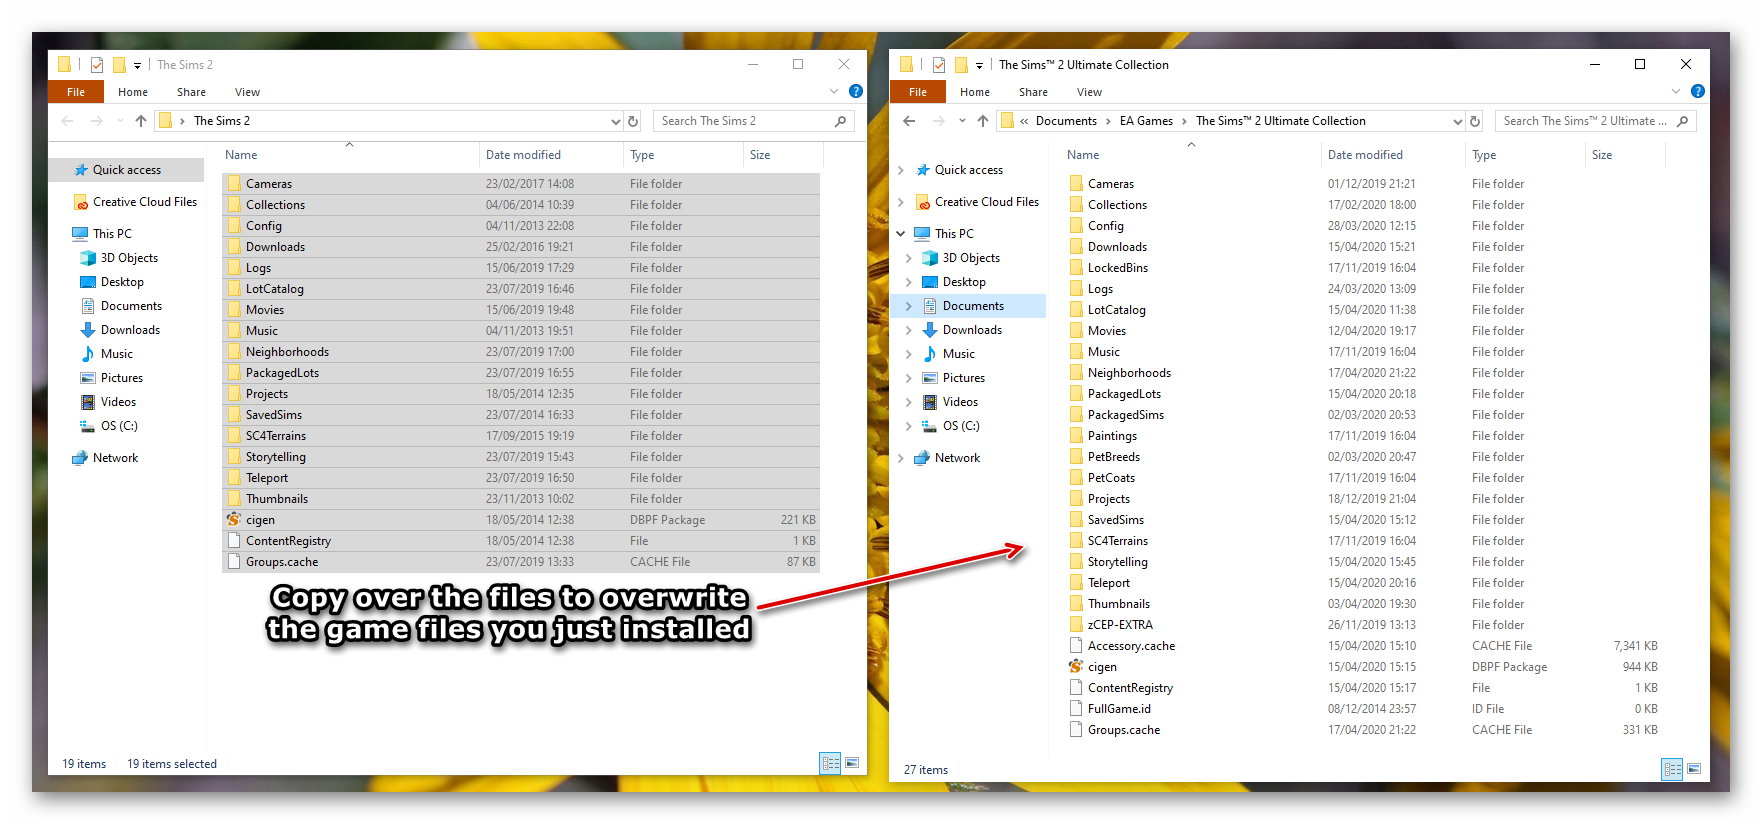Open Creative Cloud Files in The Sims 2 sidebar
1762x824 pixels.
tap(135, 202)
